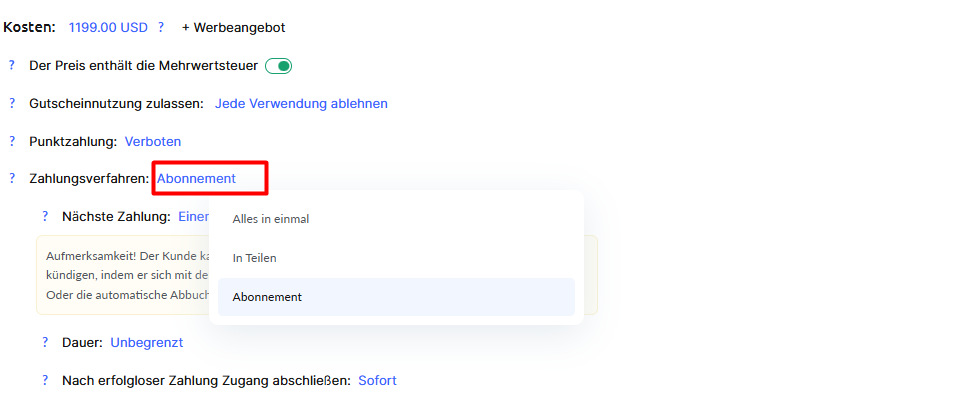Open the Punktzahlung Verboten selector

[153, 141]
